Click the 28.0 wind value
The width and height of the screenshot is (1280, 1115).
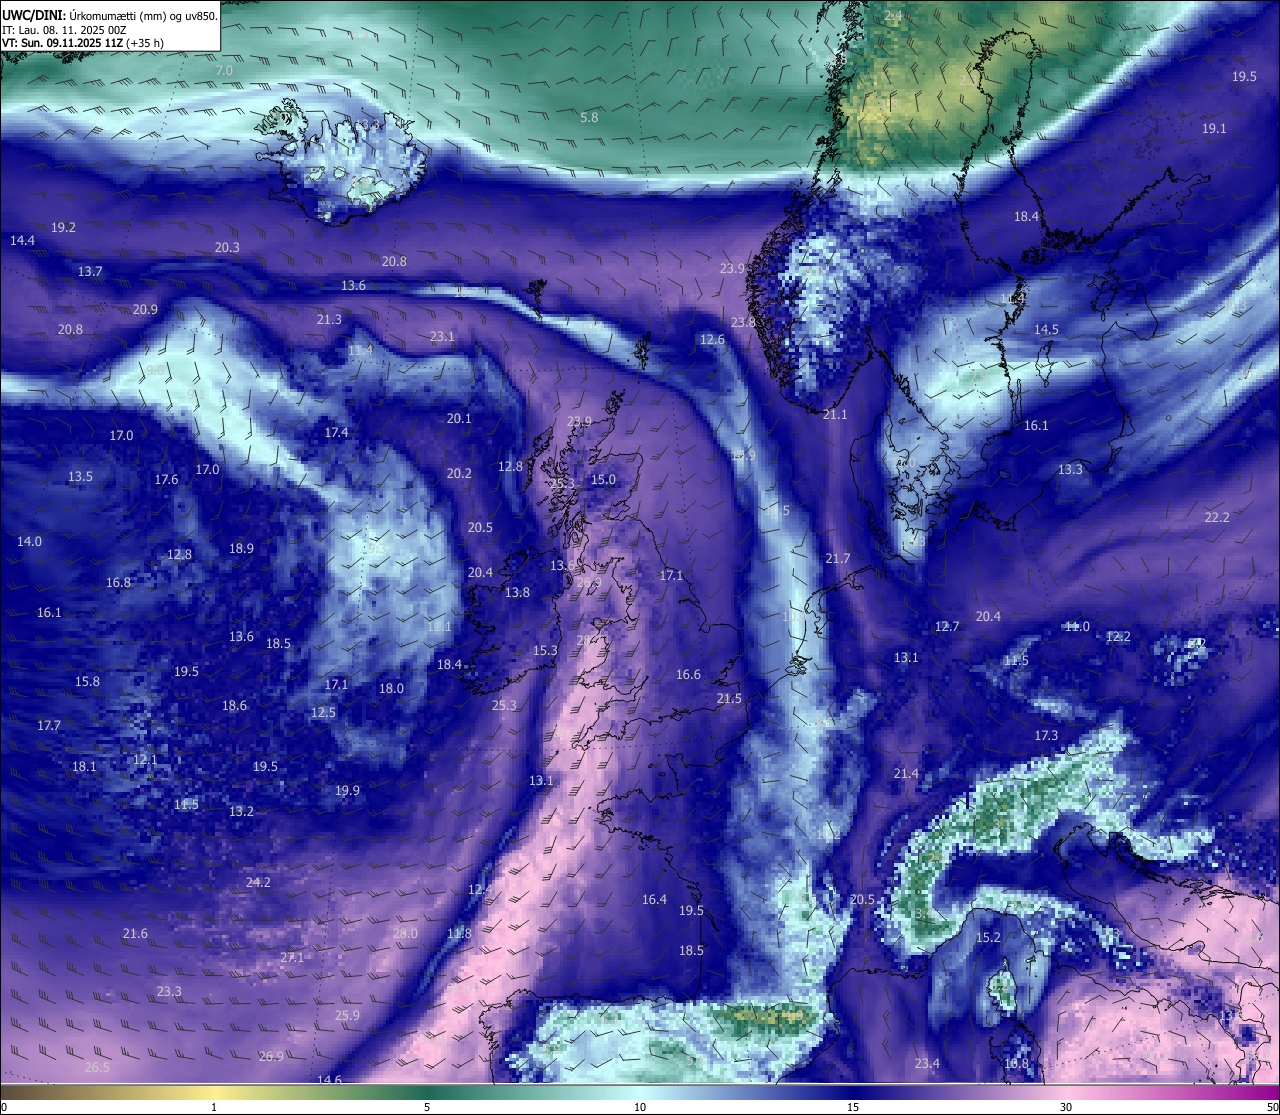pyautogui.click(x=405, y=933)
